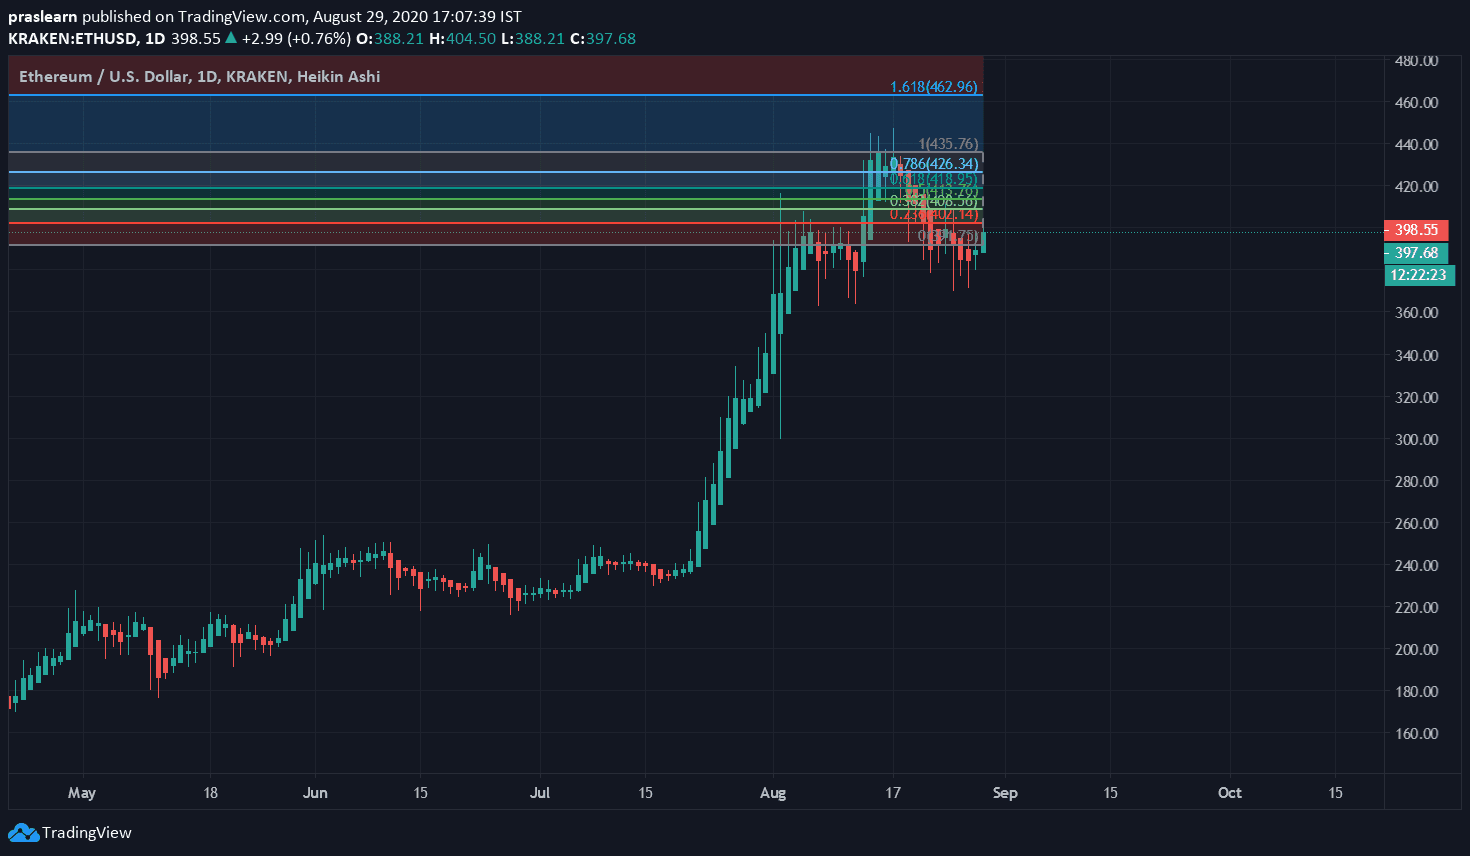Click the 460.00 price axis label
Image resolution: width=1470 pixels, height=856 pixels.
[1416, 102]
